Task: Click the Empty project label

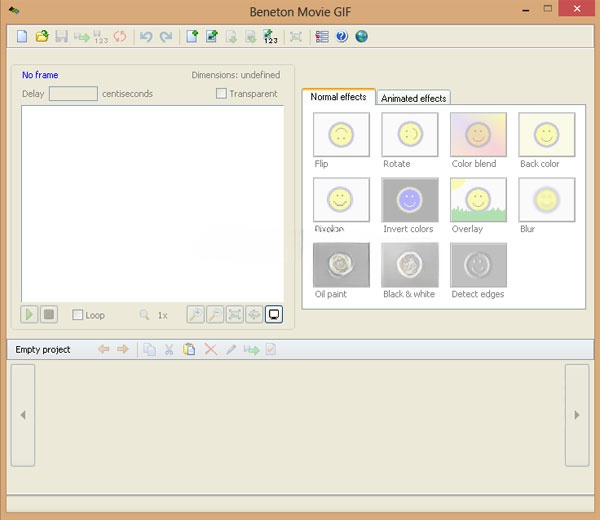Action: point(43,350)
